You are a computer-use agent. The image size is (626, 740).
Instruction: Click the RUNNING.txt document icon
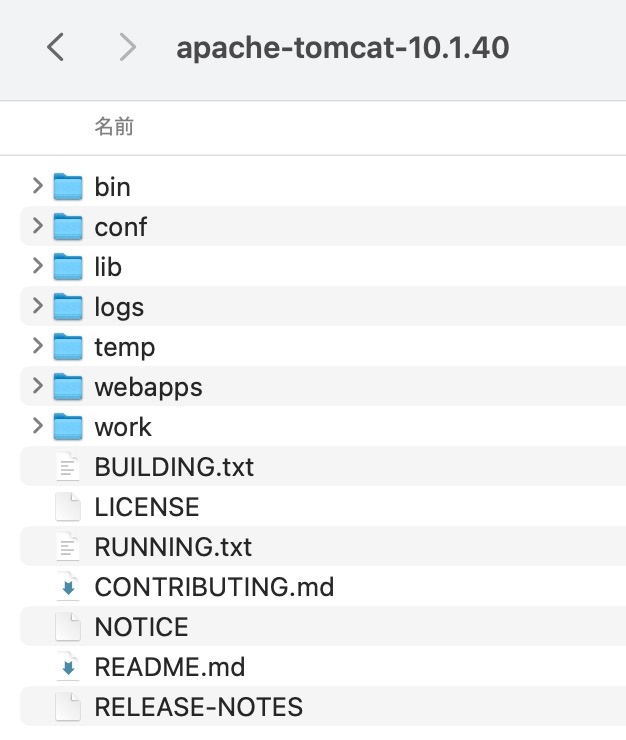tap(68, 547)
